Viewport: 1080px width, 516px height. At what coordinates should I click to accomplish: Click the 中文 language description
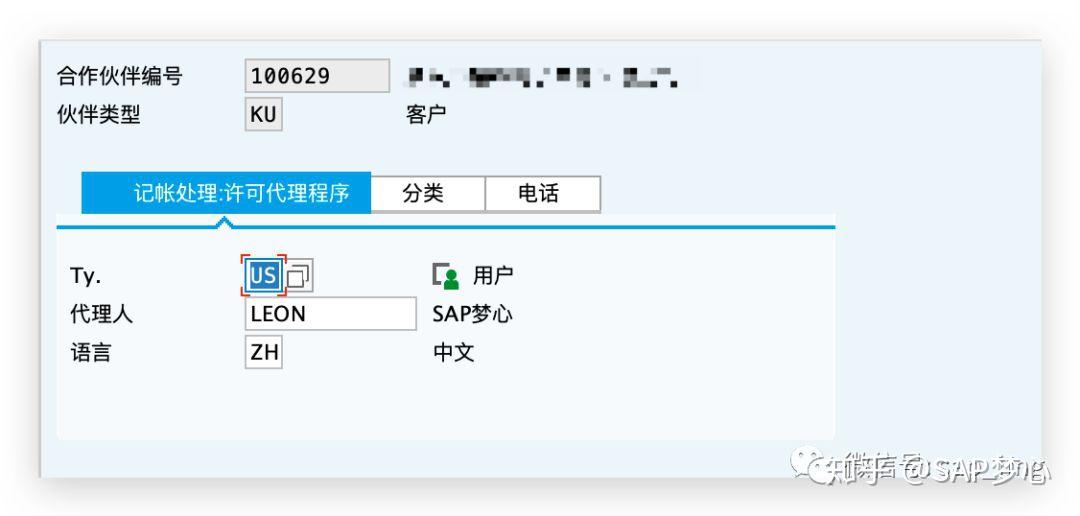[453, 353]
